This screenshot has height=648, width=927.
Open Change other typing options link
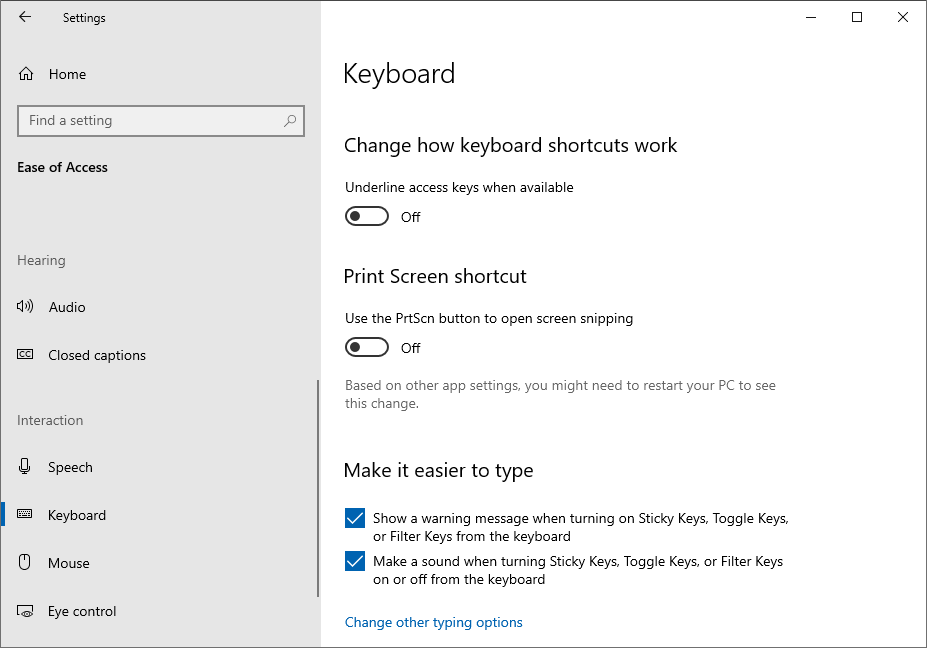433,622
